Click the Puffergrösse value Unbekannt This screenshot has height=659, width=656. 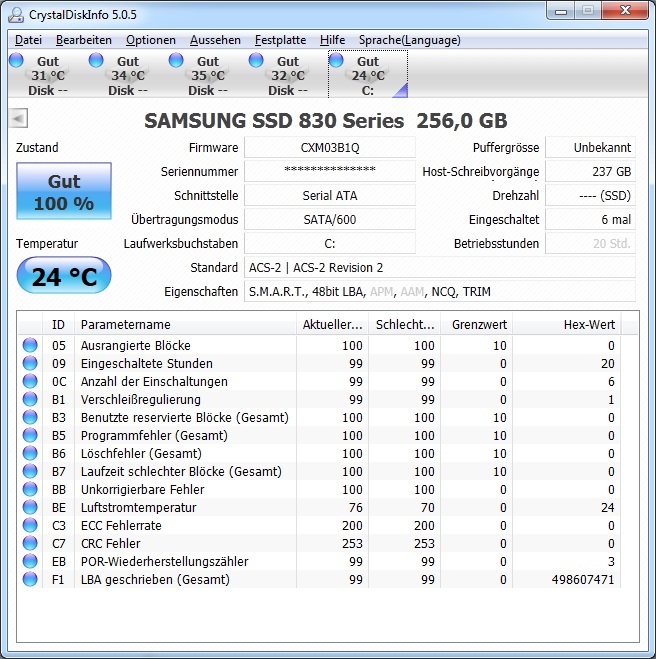pos(590,148)
